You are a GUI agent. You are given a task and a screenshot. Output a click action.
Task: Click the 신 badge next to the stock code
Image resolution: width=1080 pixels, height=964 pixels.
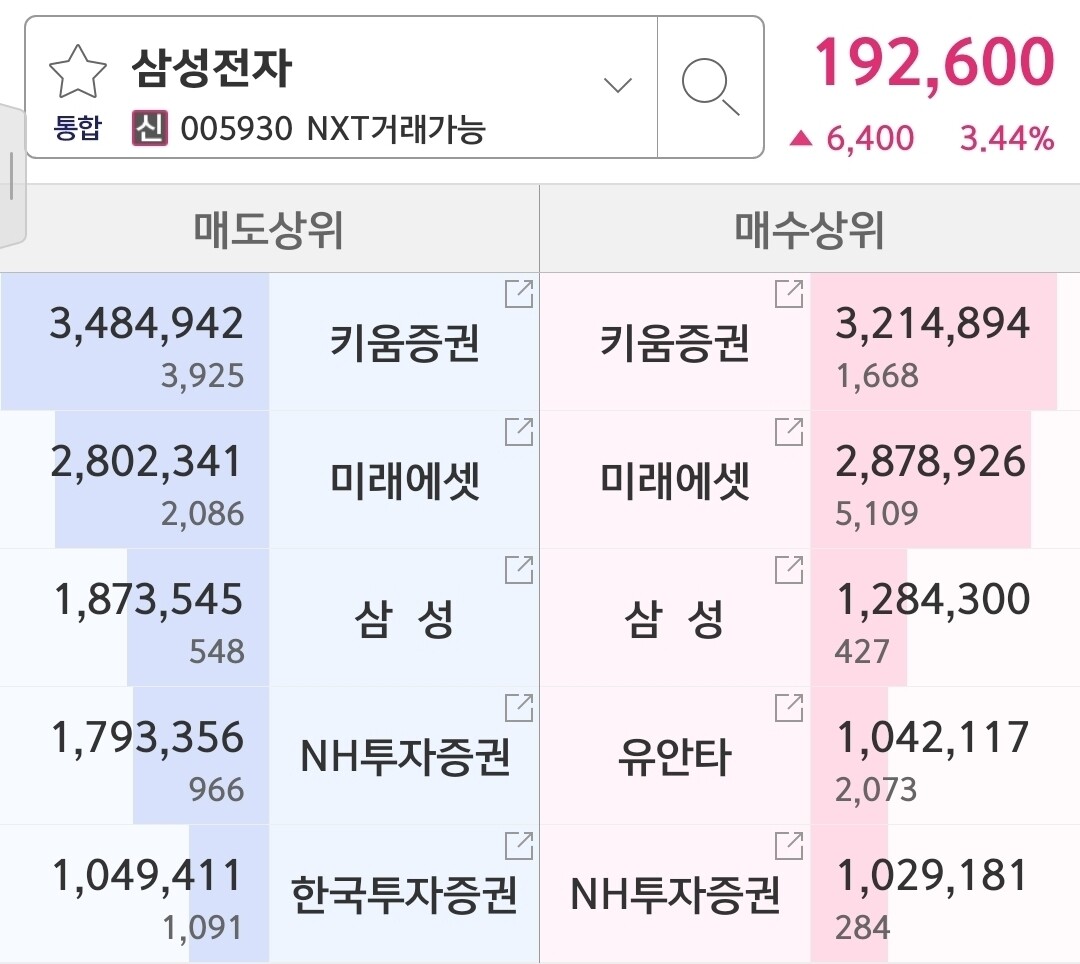(x=150, y=129)
